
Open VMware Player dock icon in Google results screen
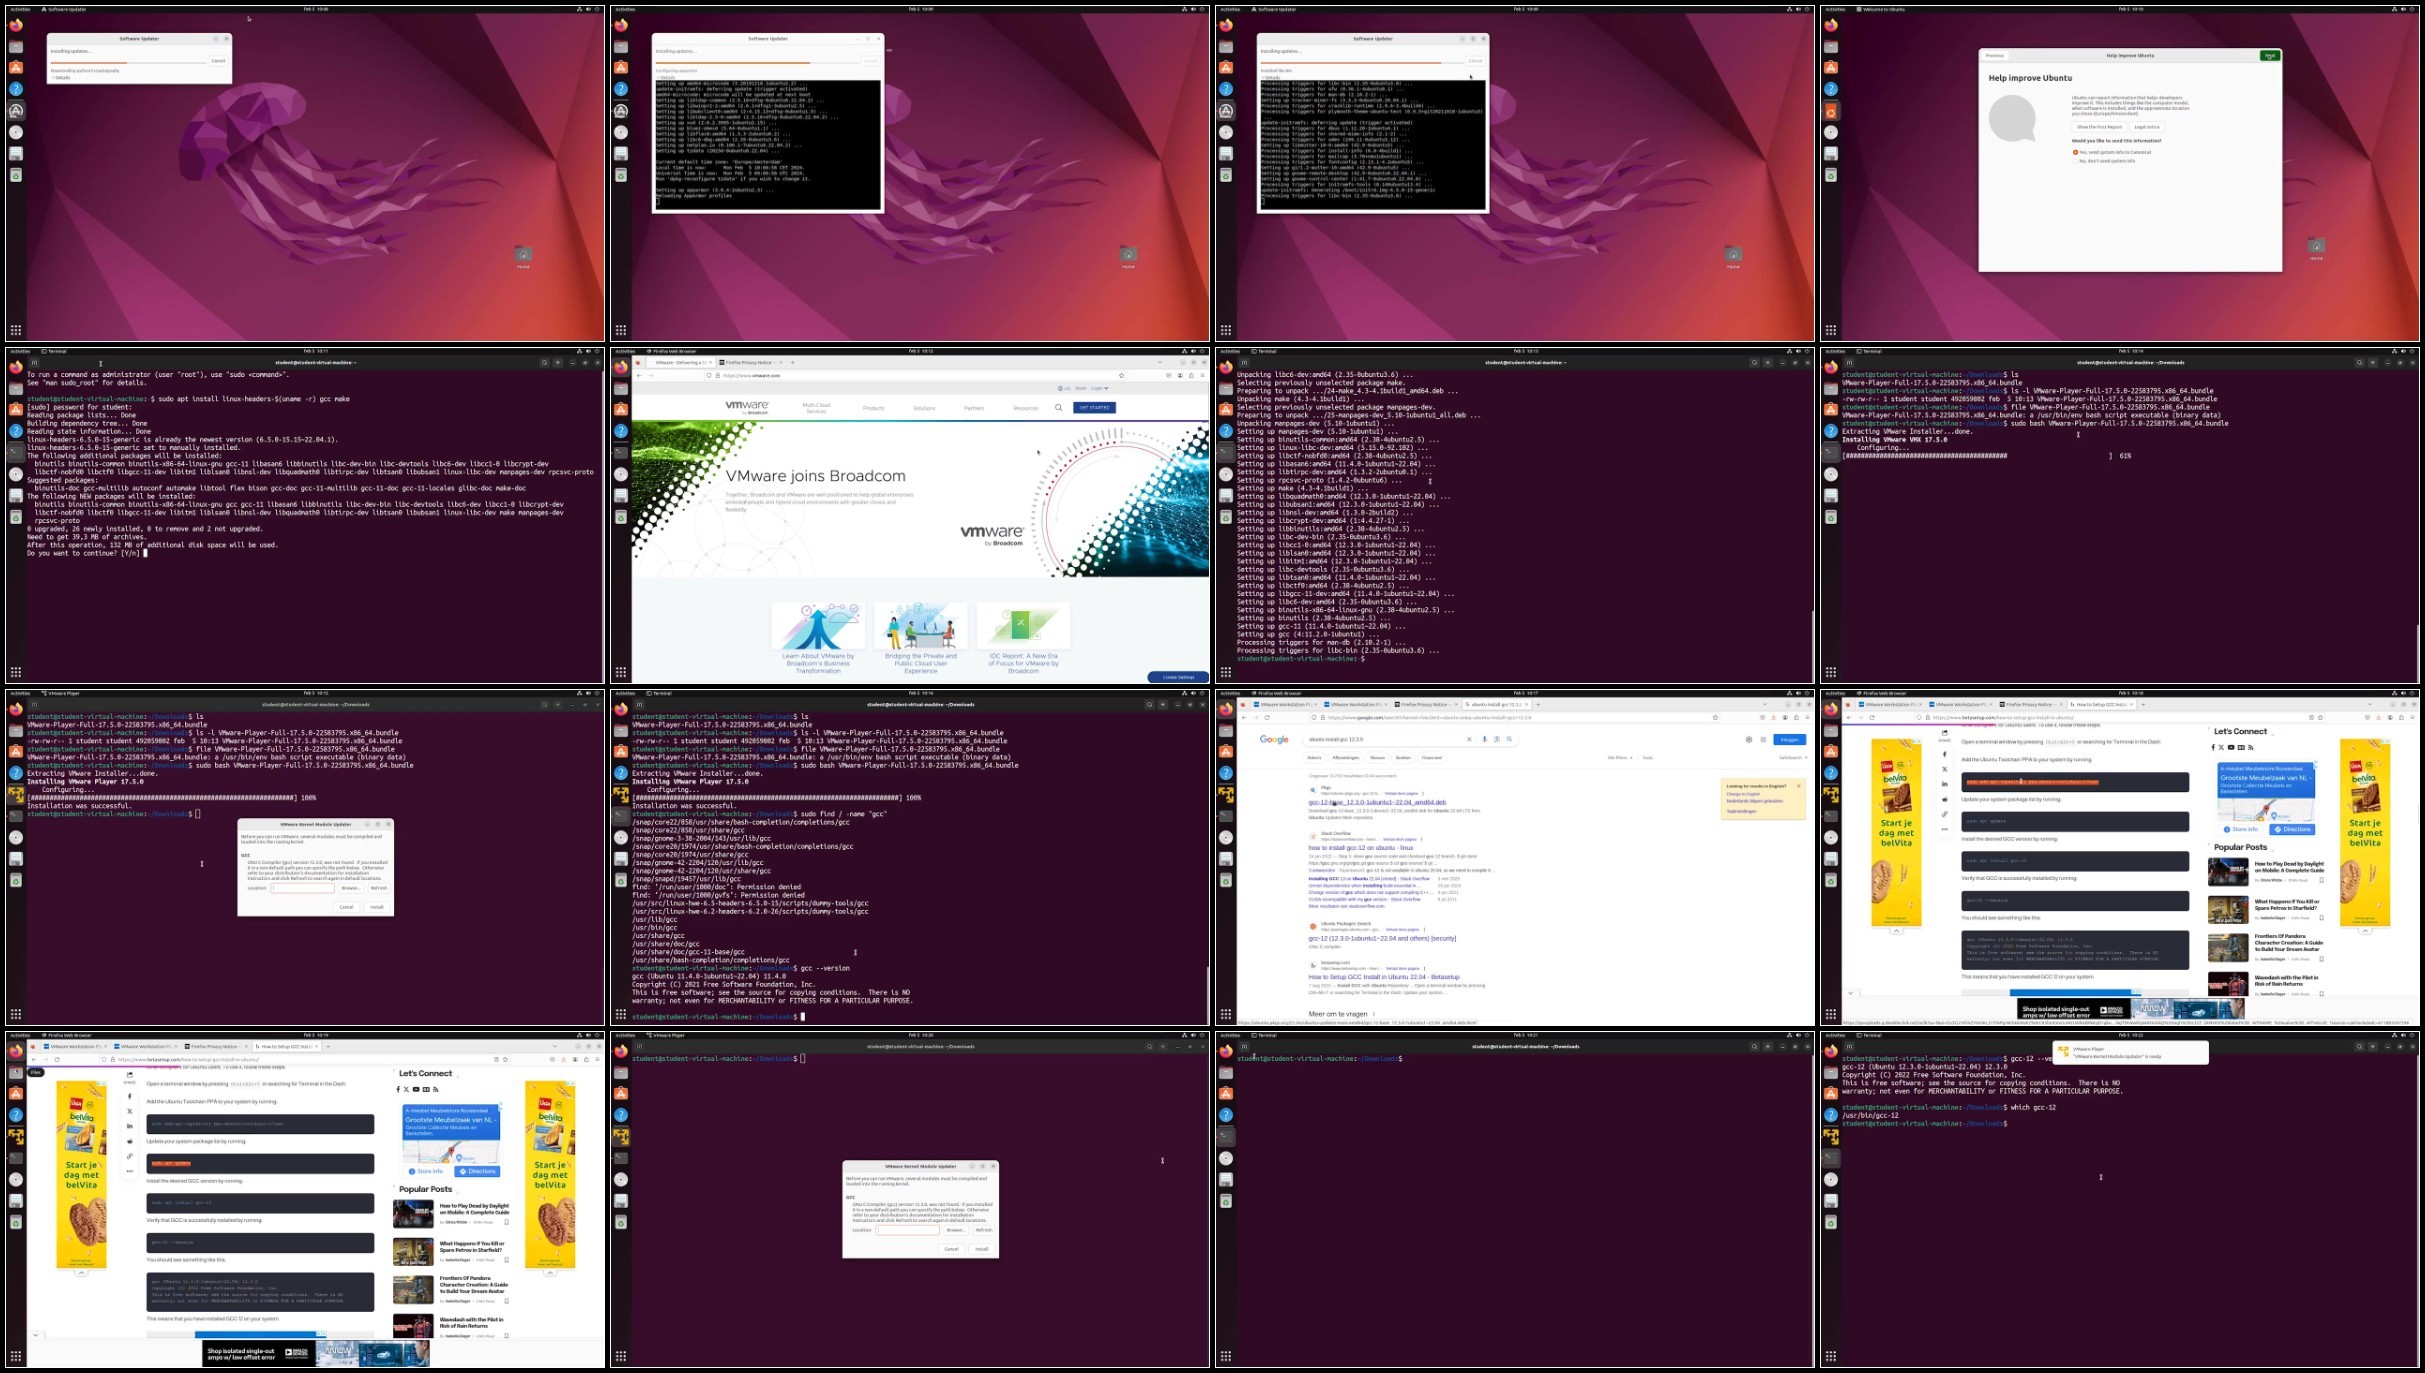1226,794
